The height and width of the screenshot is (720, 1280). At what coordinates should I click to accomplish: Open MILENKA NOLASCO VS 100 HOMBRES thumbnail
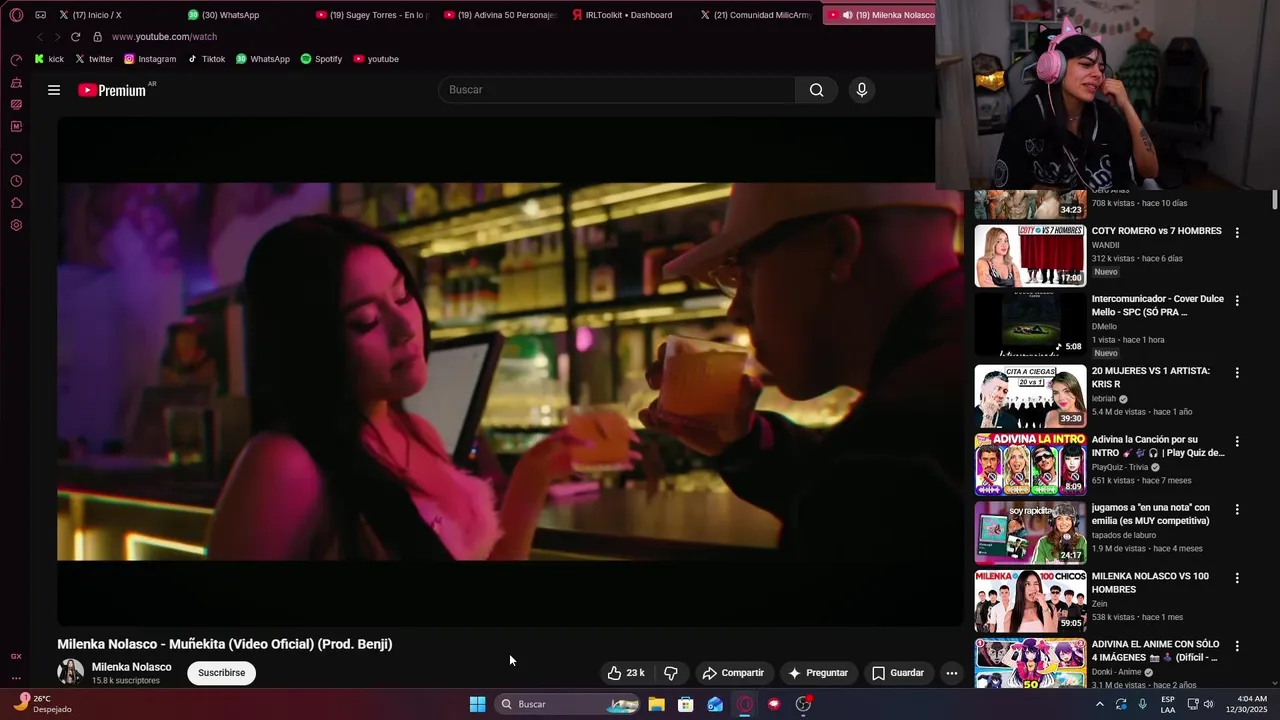[1030, 601]
